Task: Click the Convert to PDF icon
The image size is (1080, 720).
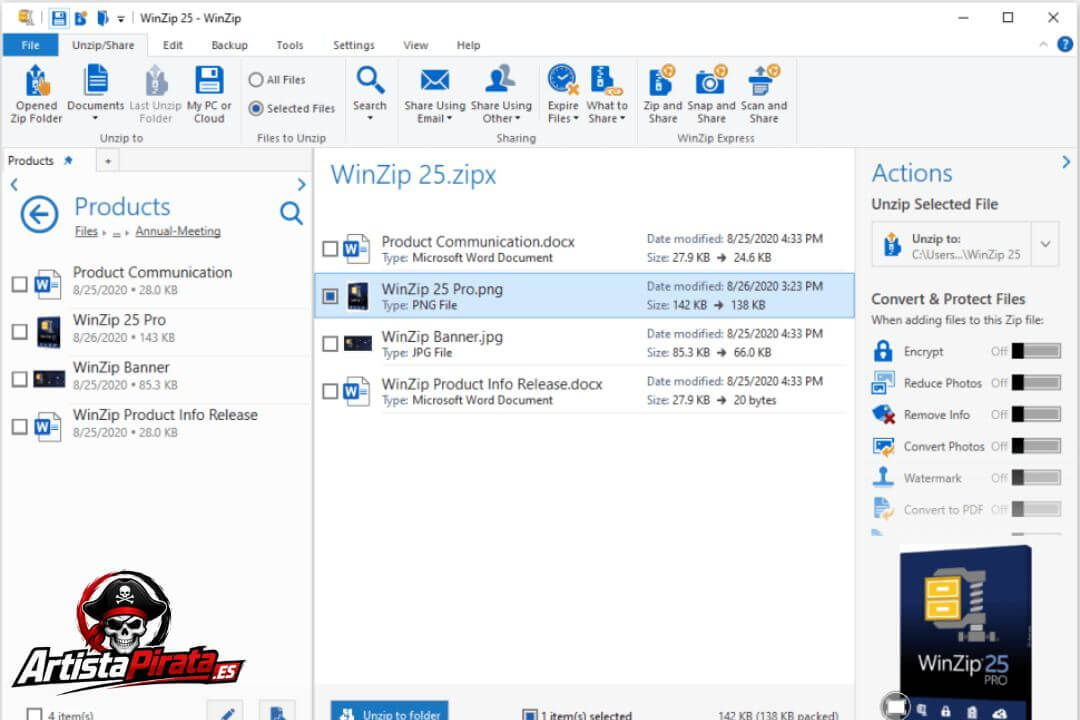Action: [883, 509]
